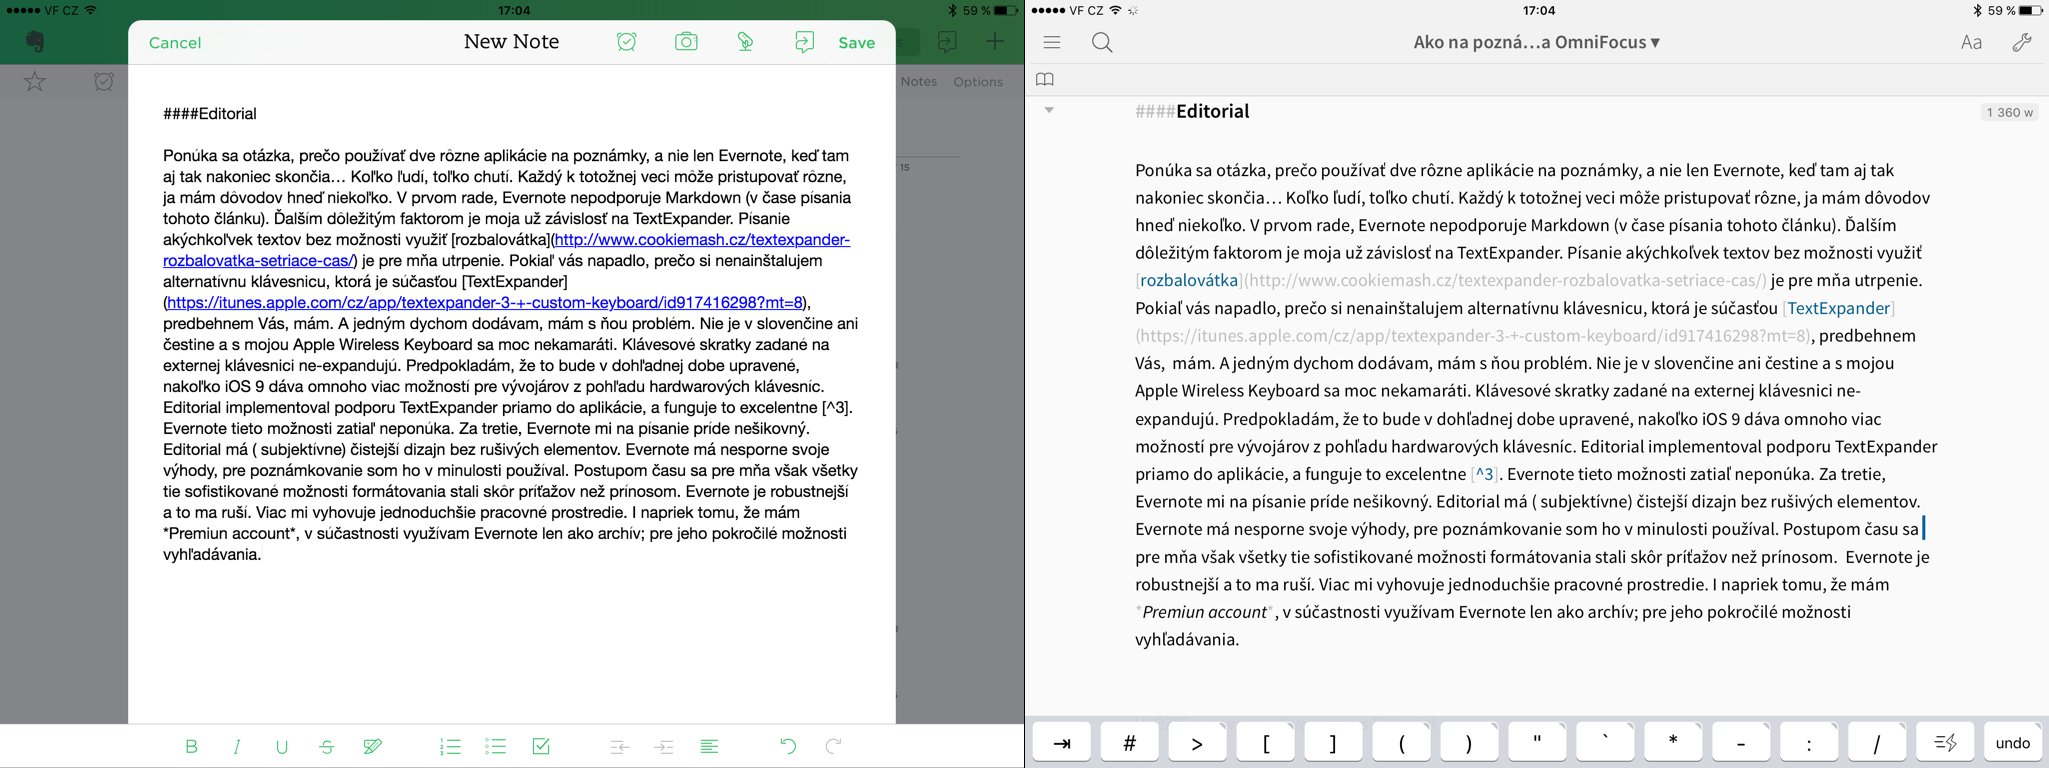The height and width of the screenshot is (768, 2049).
Task: Undo last edit in Evernote toolbar
Action: click(788, 746)
